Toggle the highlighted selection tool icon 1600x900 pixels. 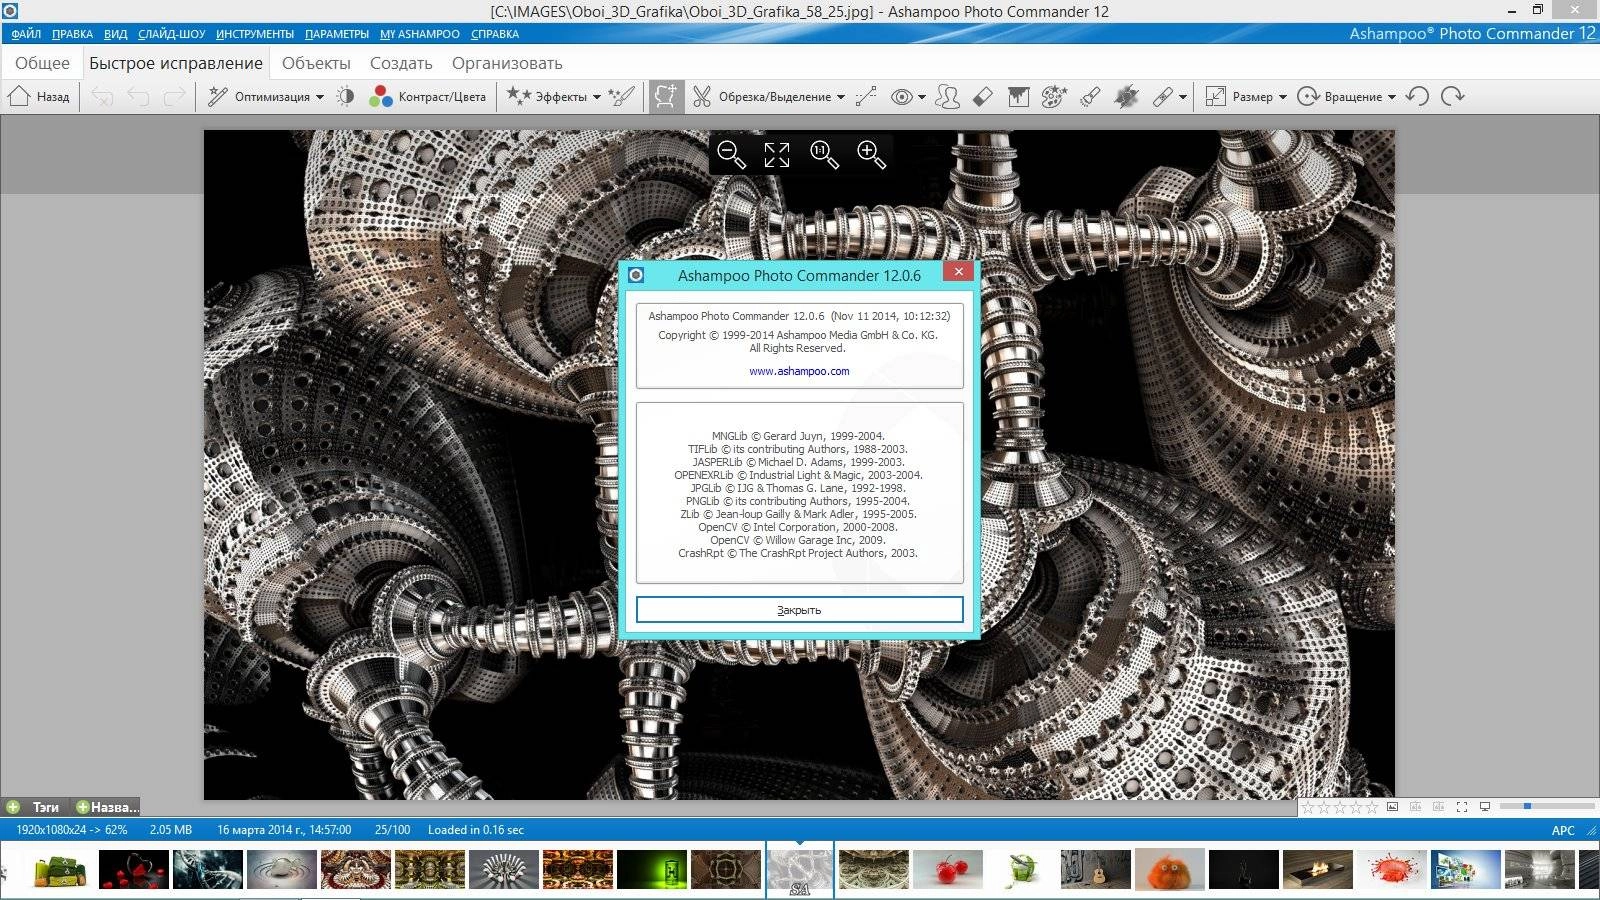tap(665, 97)
